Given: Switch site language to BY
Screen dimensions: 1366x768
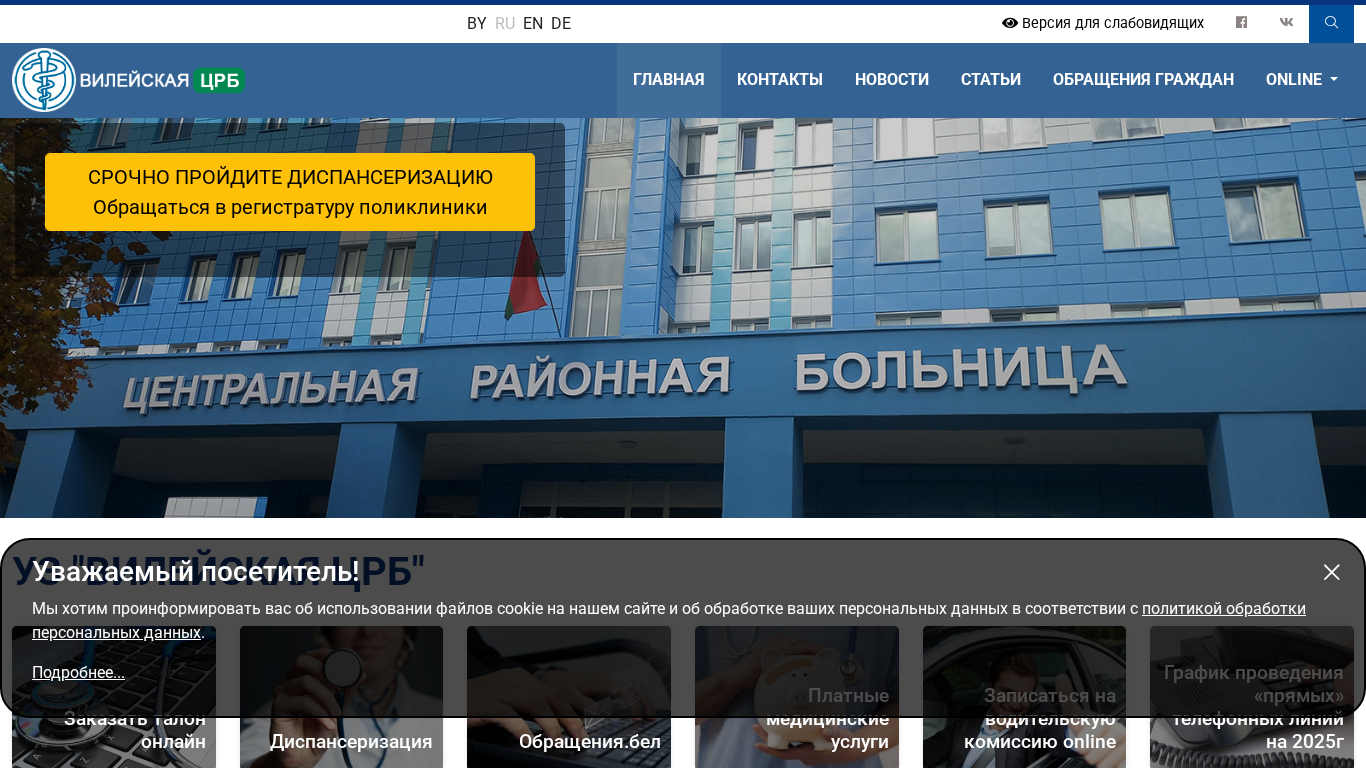Looking at the screenshot, I should tap(477, 23).
